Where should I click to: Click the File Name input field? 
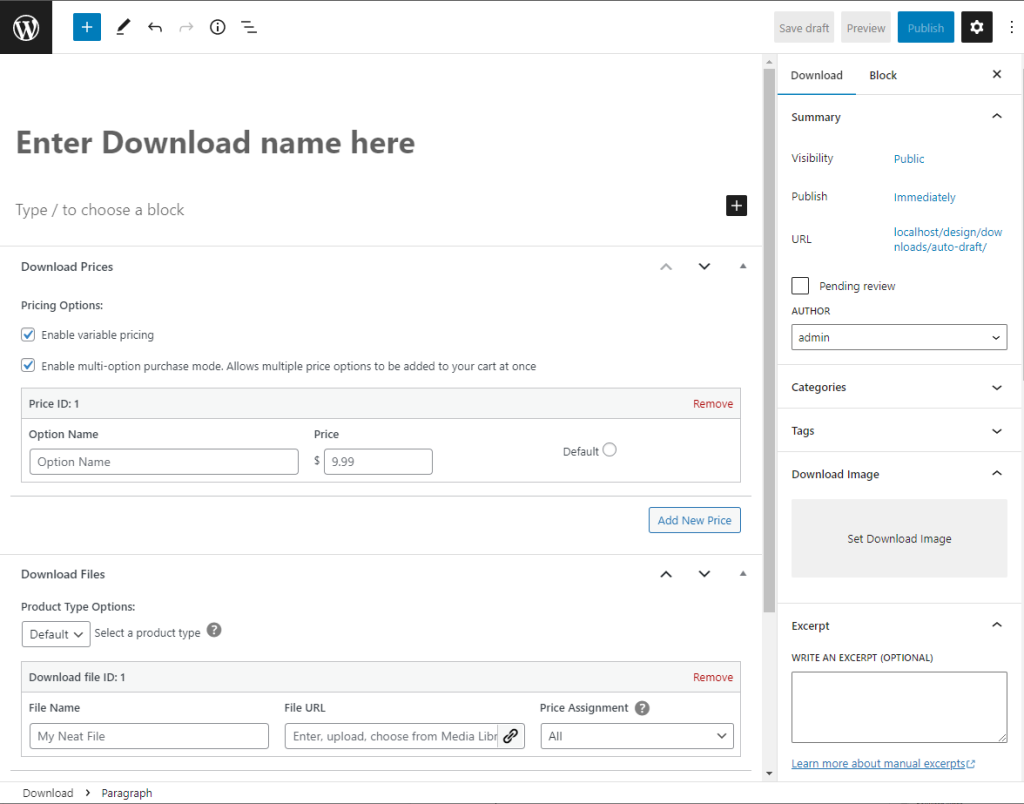pos(149,736)
